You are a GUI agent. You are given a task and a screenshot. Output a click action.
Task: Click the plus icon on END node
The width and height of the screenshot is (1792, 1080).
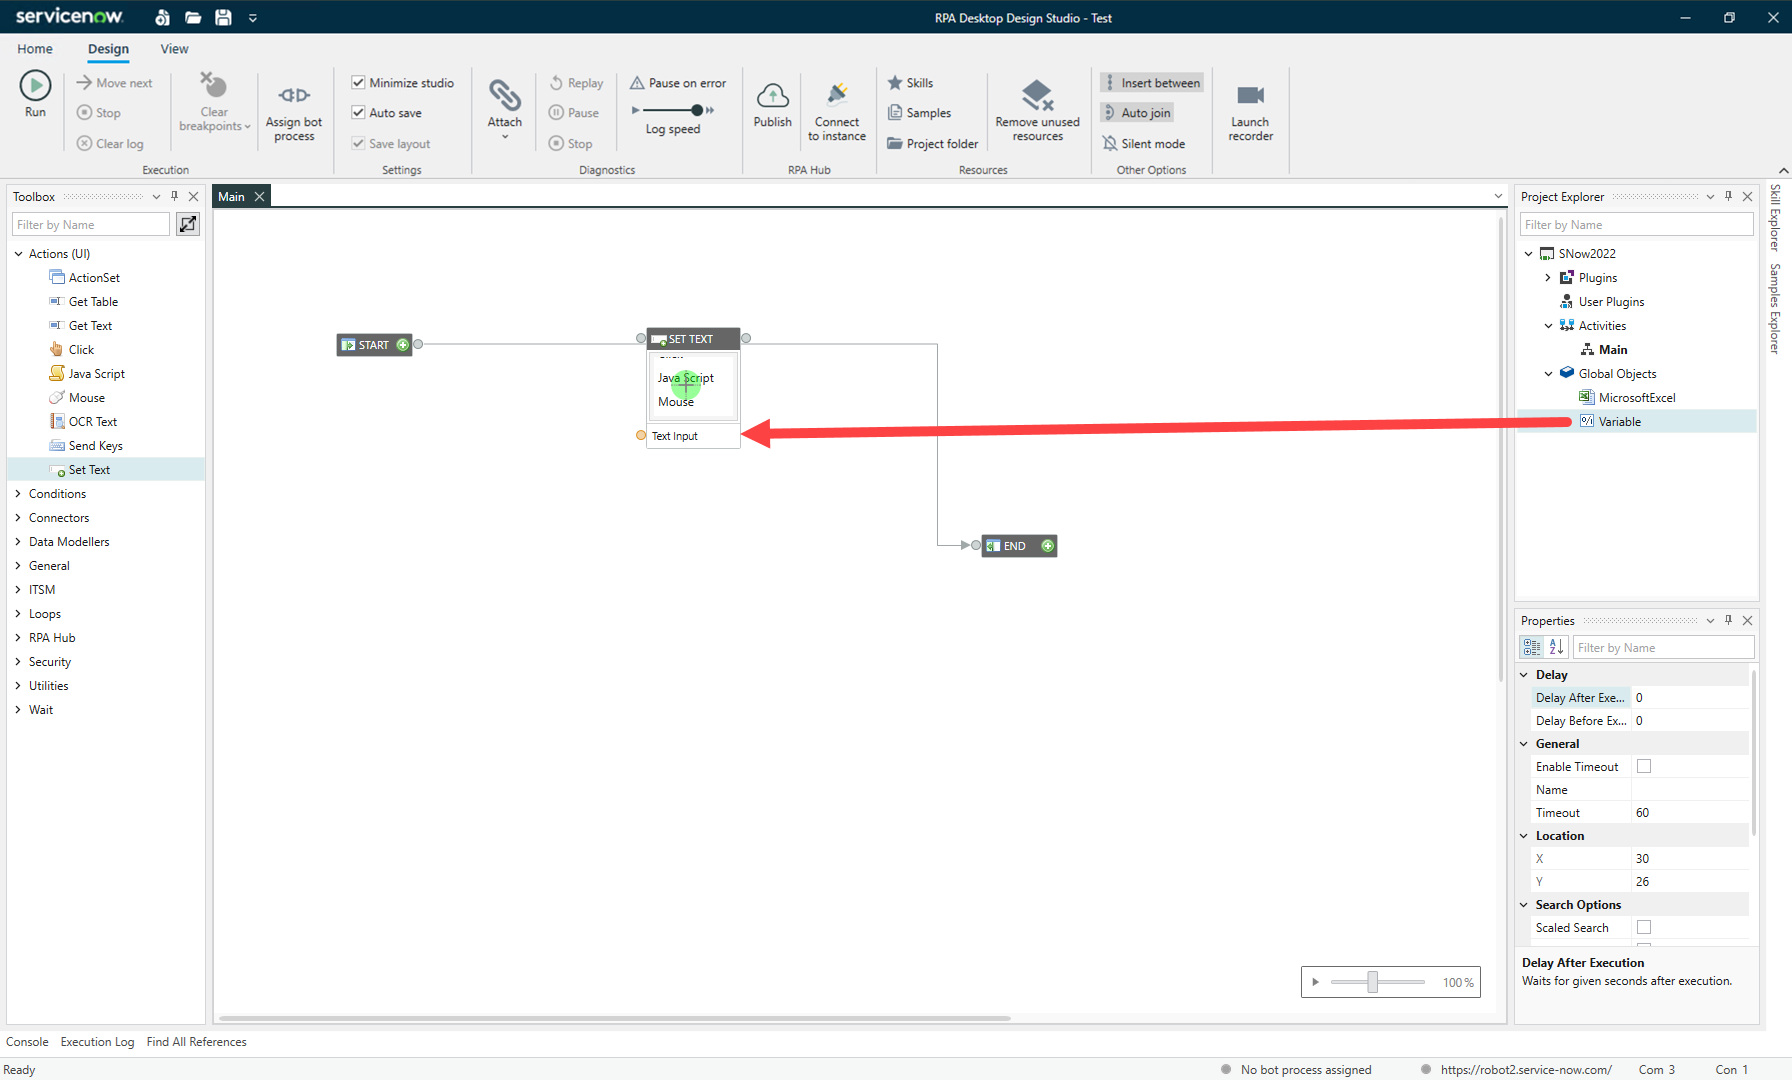click(1047, 546)
